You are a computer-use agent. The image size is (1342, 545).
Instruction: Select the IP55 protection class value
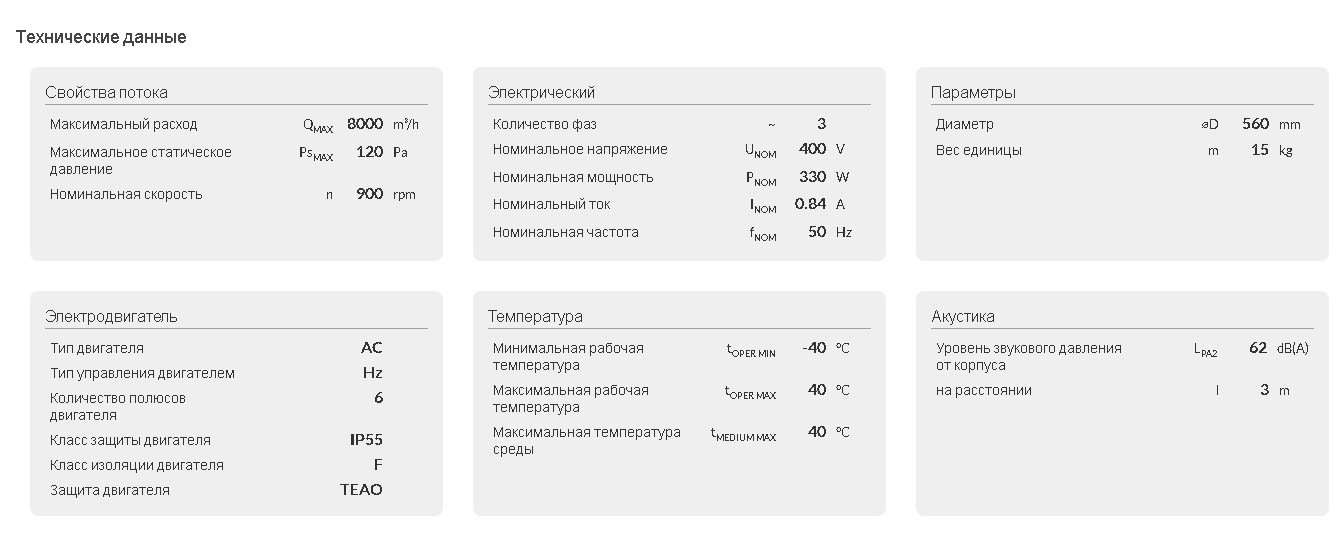366,440
